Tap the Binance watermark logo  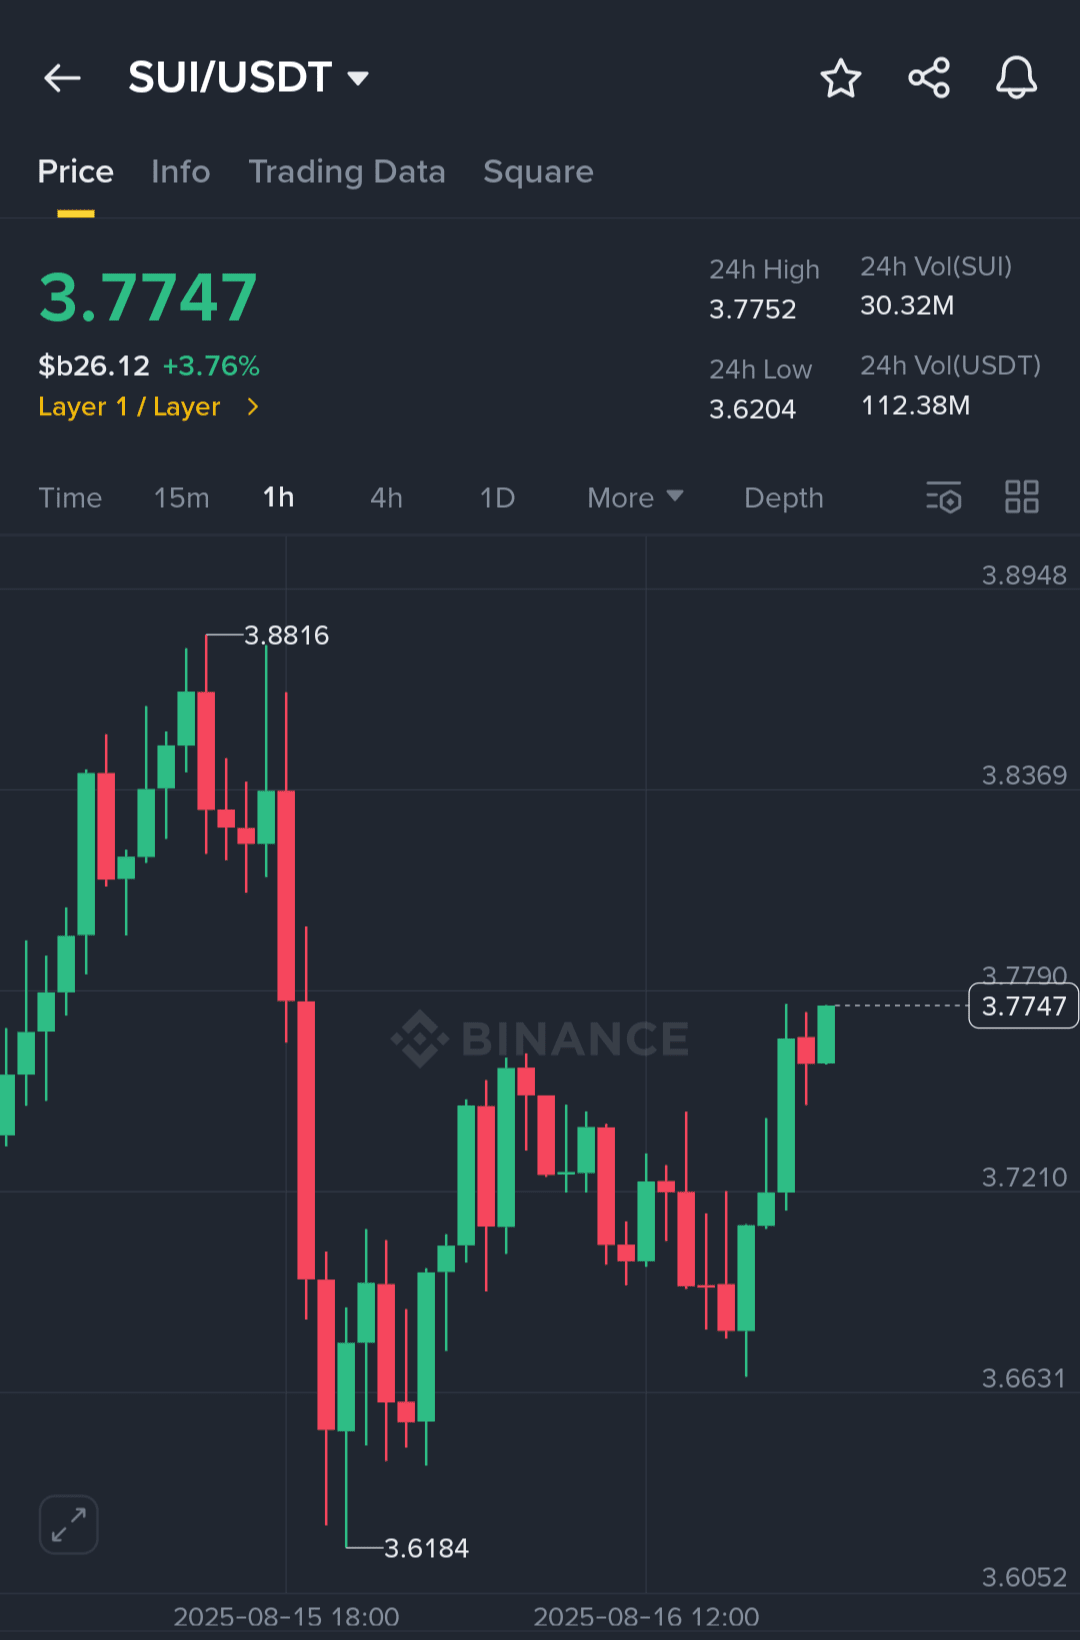pyautogui.click(x=540, y=1038)
